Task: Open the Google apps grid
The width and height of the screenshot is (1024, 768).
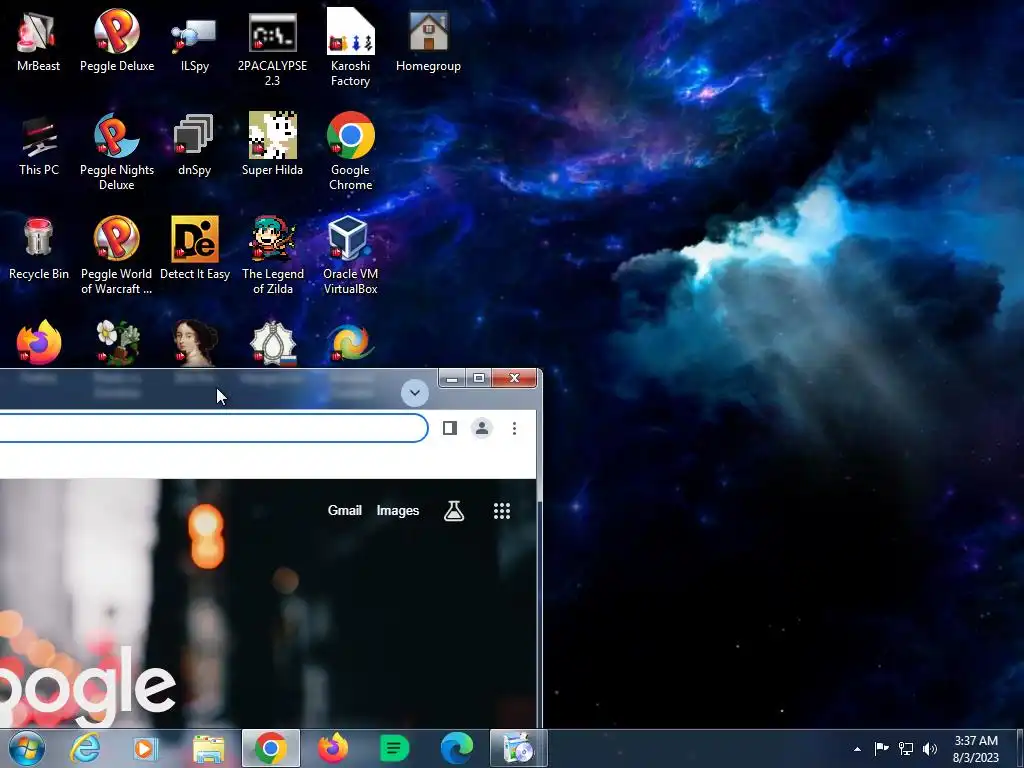Action: pos(502,511)
